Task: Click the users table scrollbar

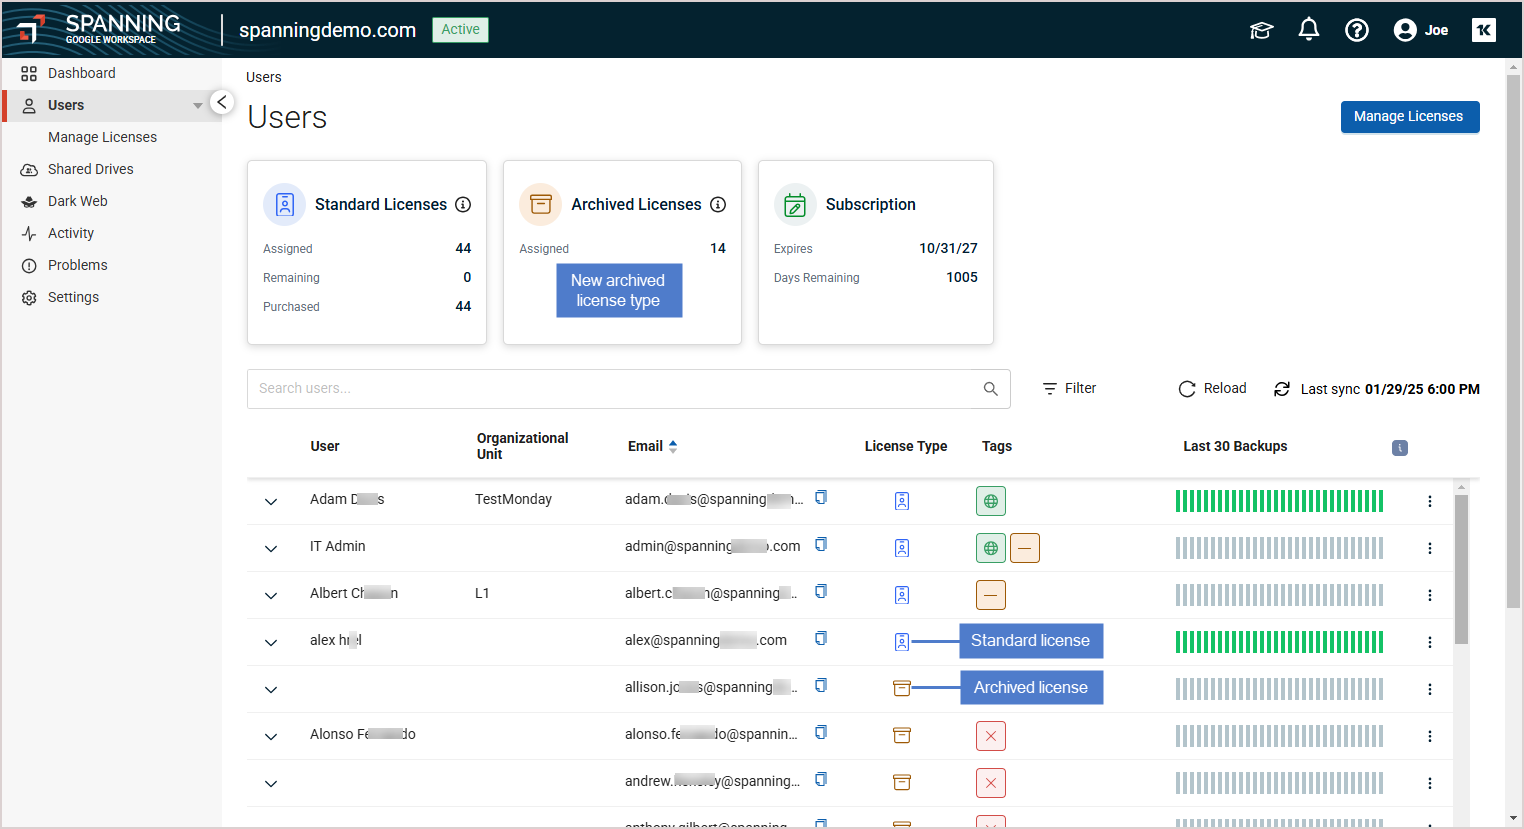Action: pos(1461,570)
